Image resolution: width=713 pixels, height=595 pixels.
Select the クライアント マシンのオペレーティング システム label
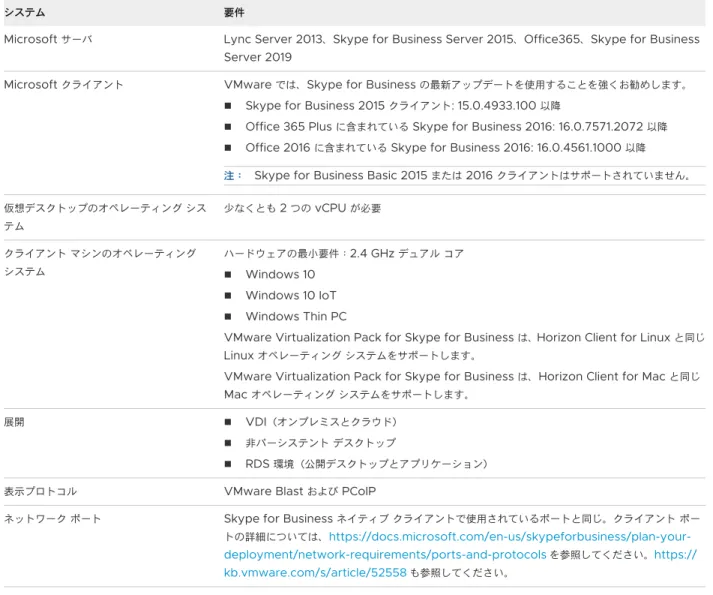click(x=100, y=262)
